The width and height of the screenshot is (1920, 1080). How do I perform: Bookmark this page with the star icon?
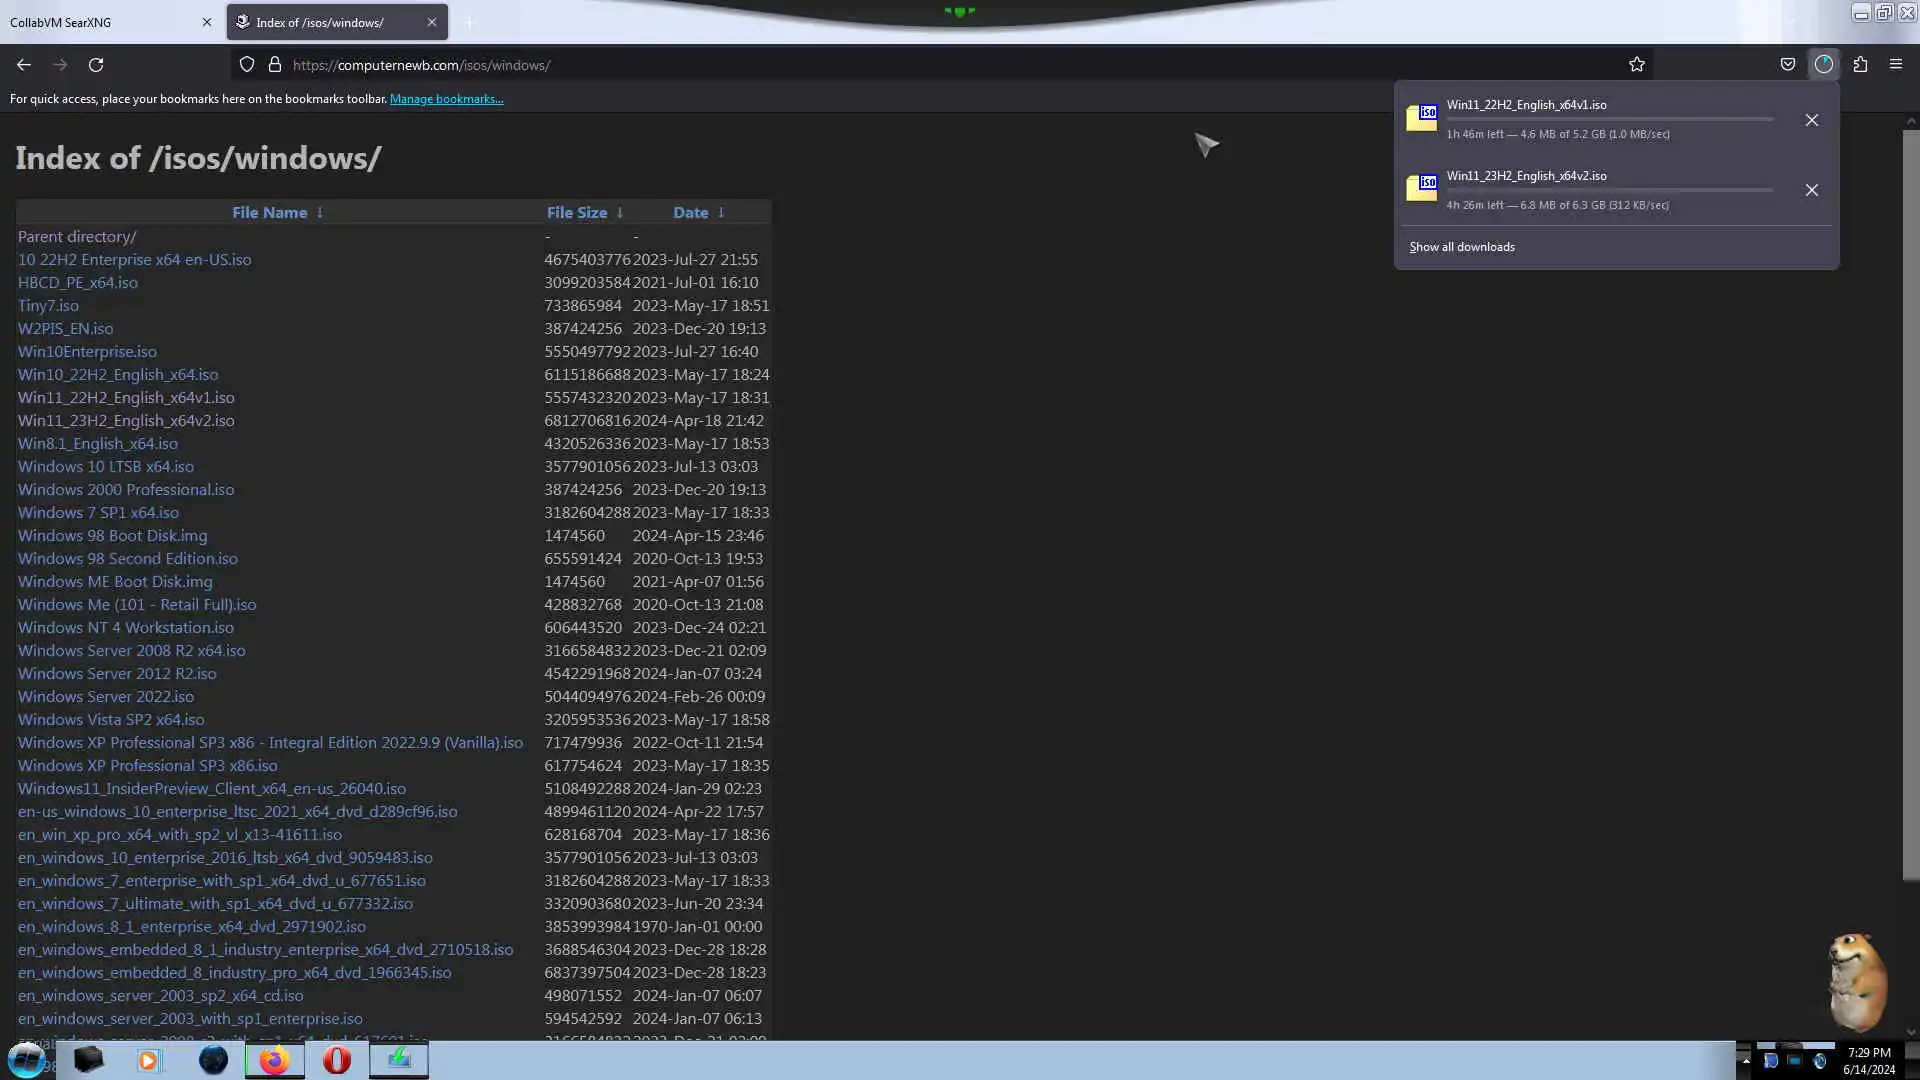pos(1636,65)
